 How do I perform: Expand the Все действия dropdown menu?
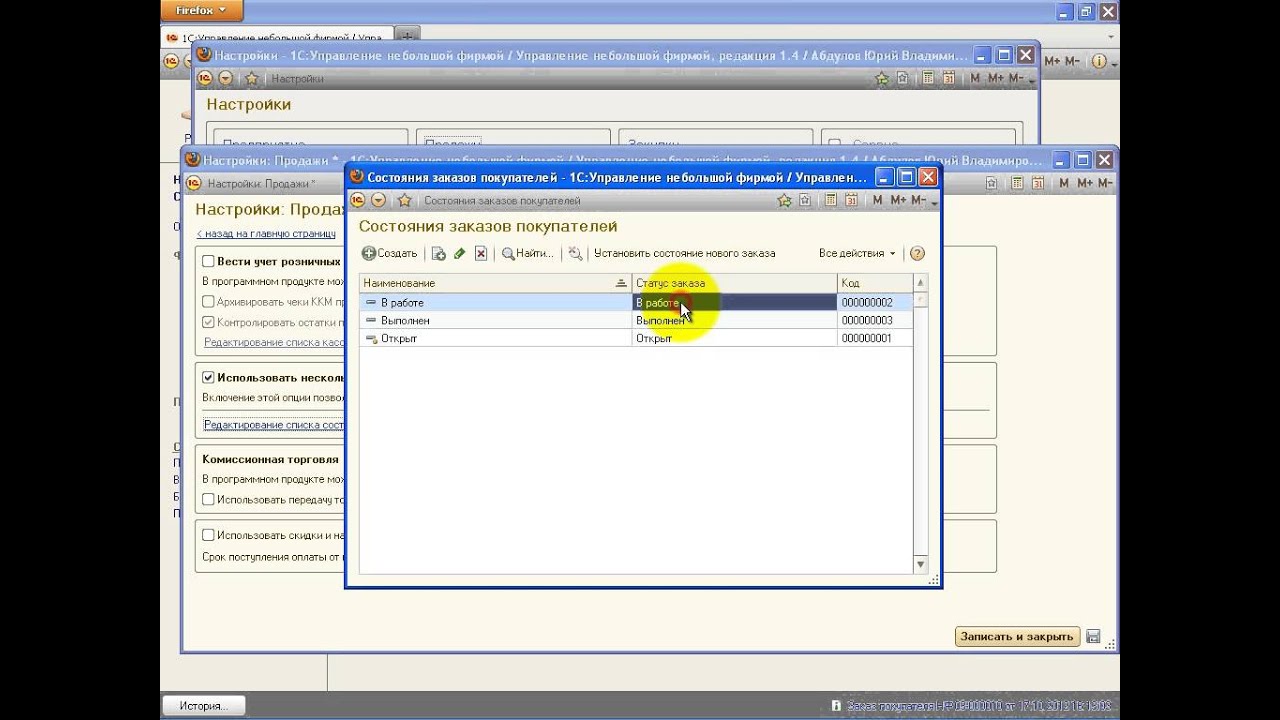pos(857,254)
